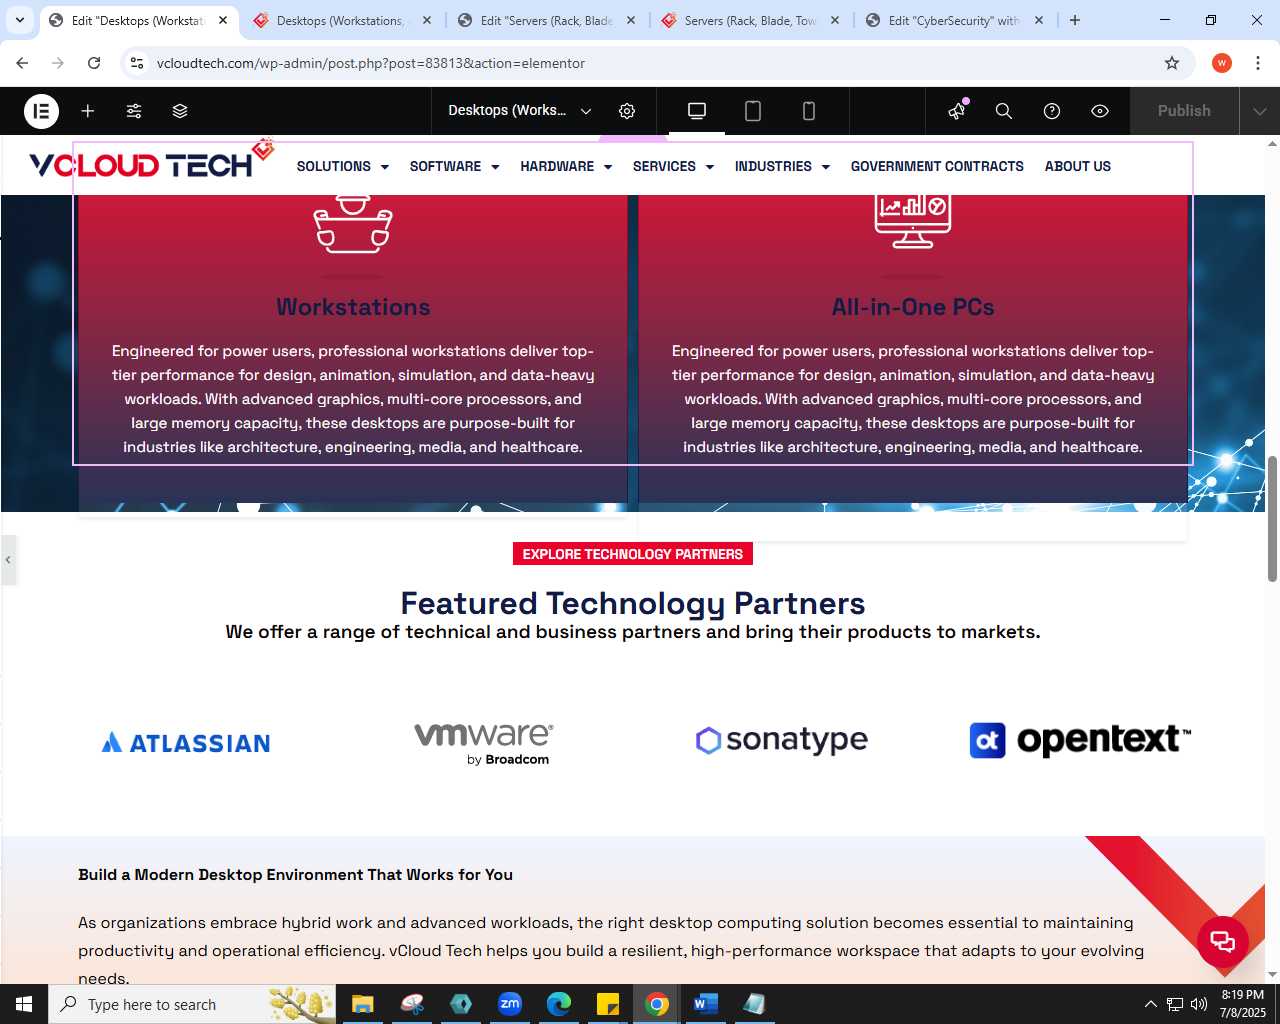Open Zoom from the taskbar

[510, 1004]
